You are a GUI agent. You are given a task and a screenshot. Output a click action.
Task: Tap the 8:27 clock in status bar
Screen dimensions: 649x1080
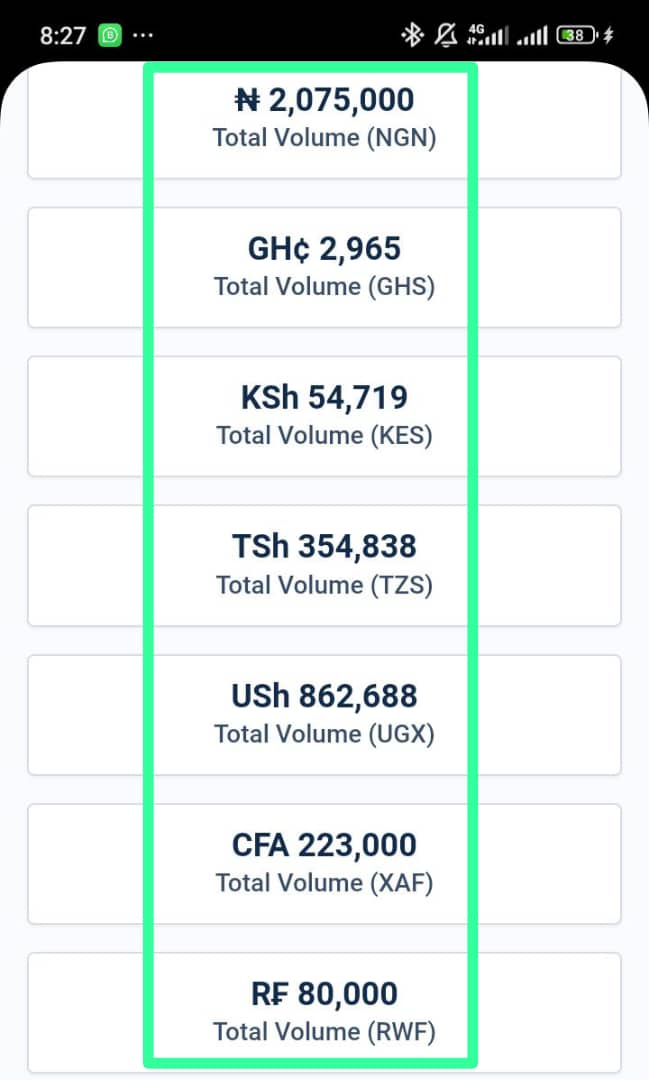click(63, 35)
